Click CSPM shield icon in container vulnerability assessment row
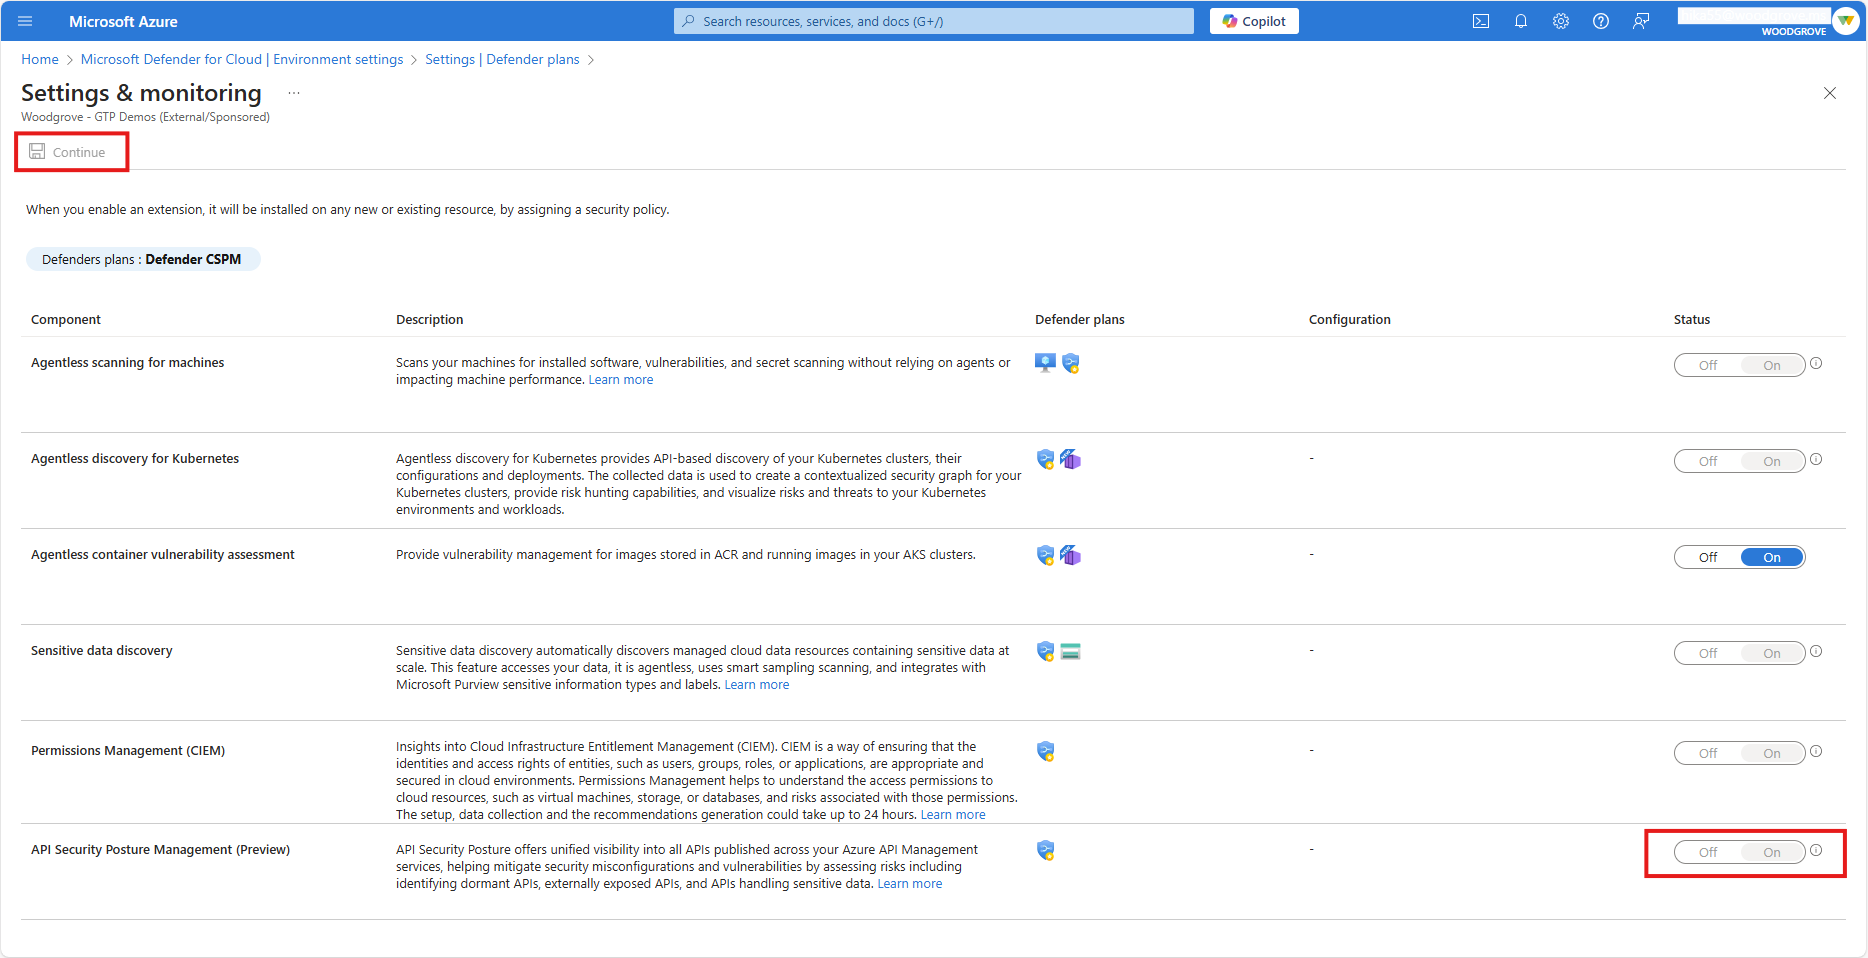This screenshot has height=958, width=1868. pyautogui.click(x=1045, y=555)
